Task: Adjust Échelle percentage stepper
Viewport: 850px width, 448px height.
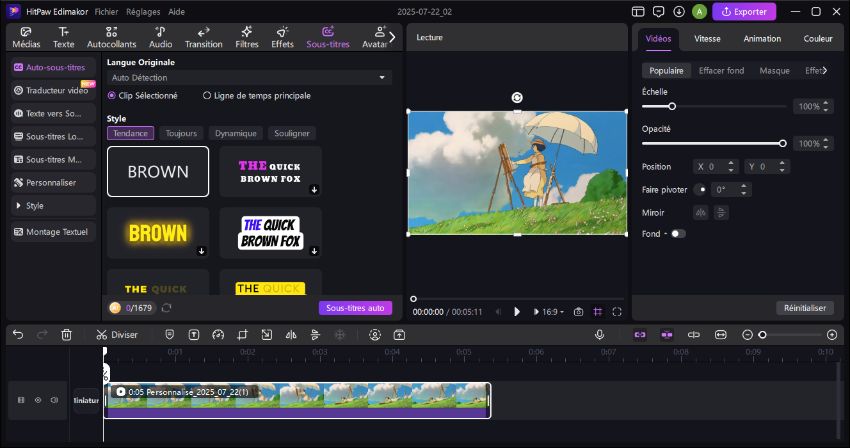Action: click(826, 106)
